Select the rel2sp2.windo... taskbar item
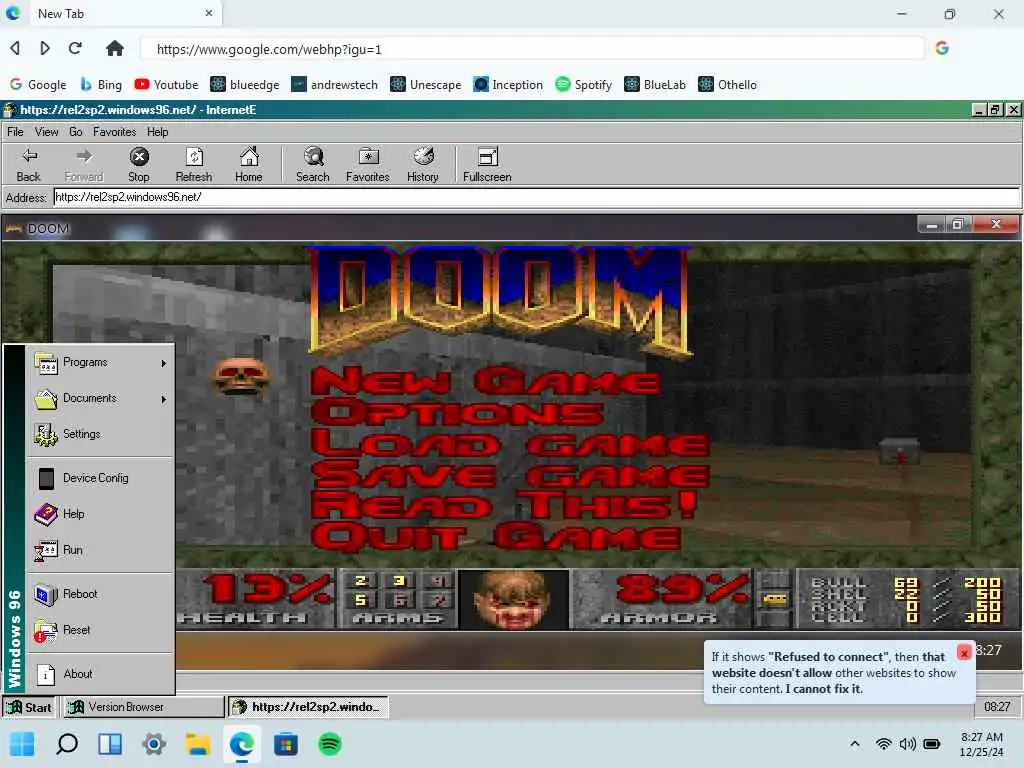This screenshot has height=768, width=1024. pos(308,707)
